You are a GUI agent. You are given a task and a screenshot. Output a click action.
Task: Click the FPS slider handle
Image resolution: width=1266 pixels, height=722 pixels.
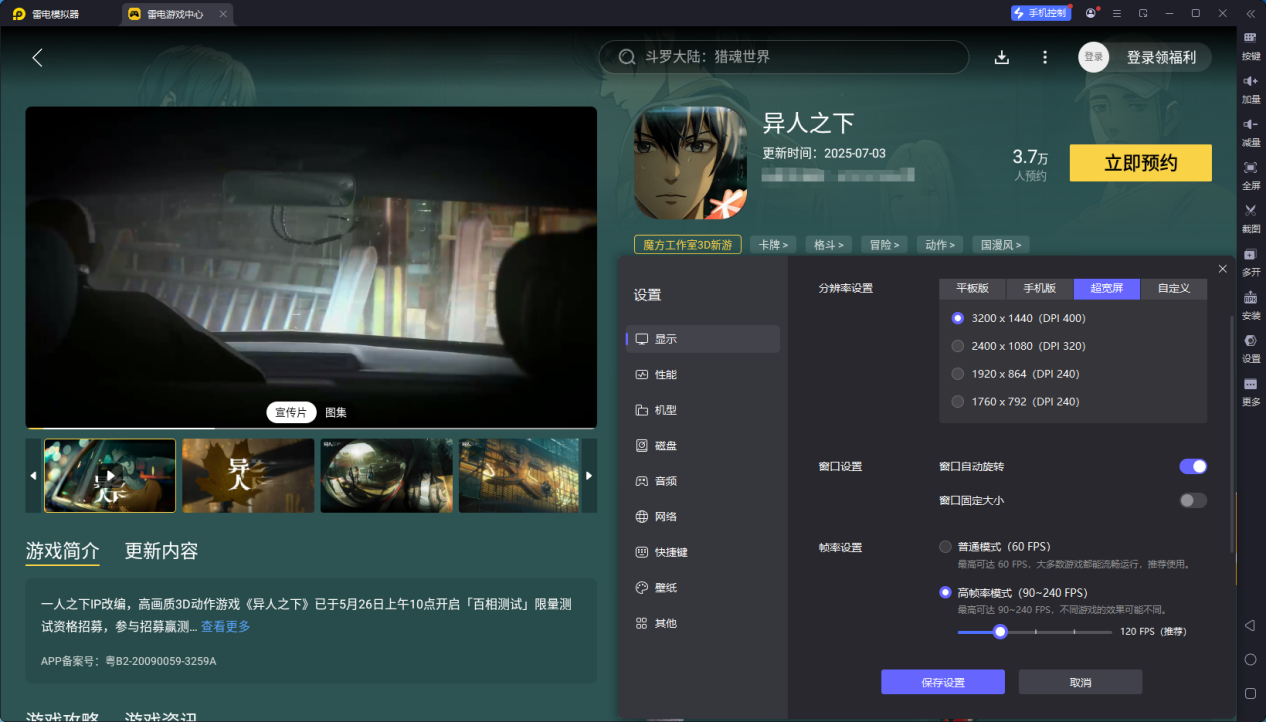[1000, 632]
